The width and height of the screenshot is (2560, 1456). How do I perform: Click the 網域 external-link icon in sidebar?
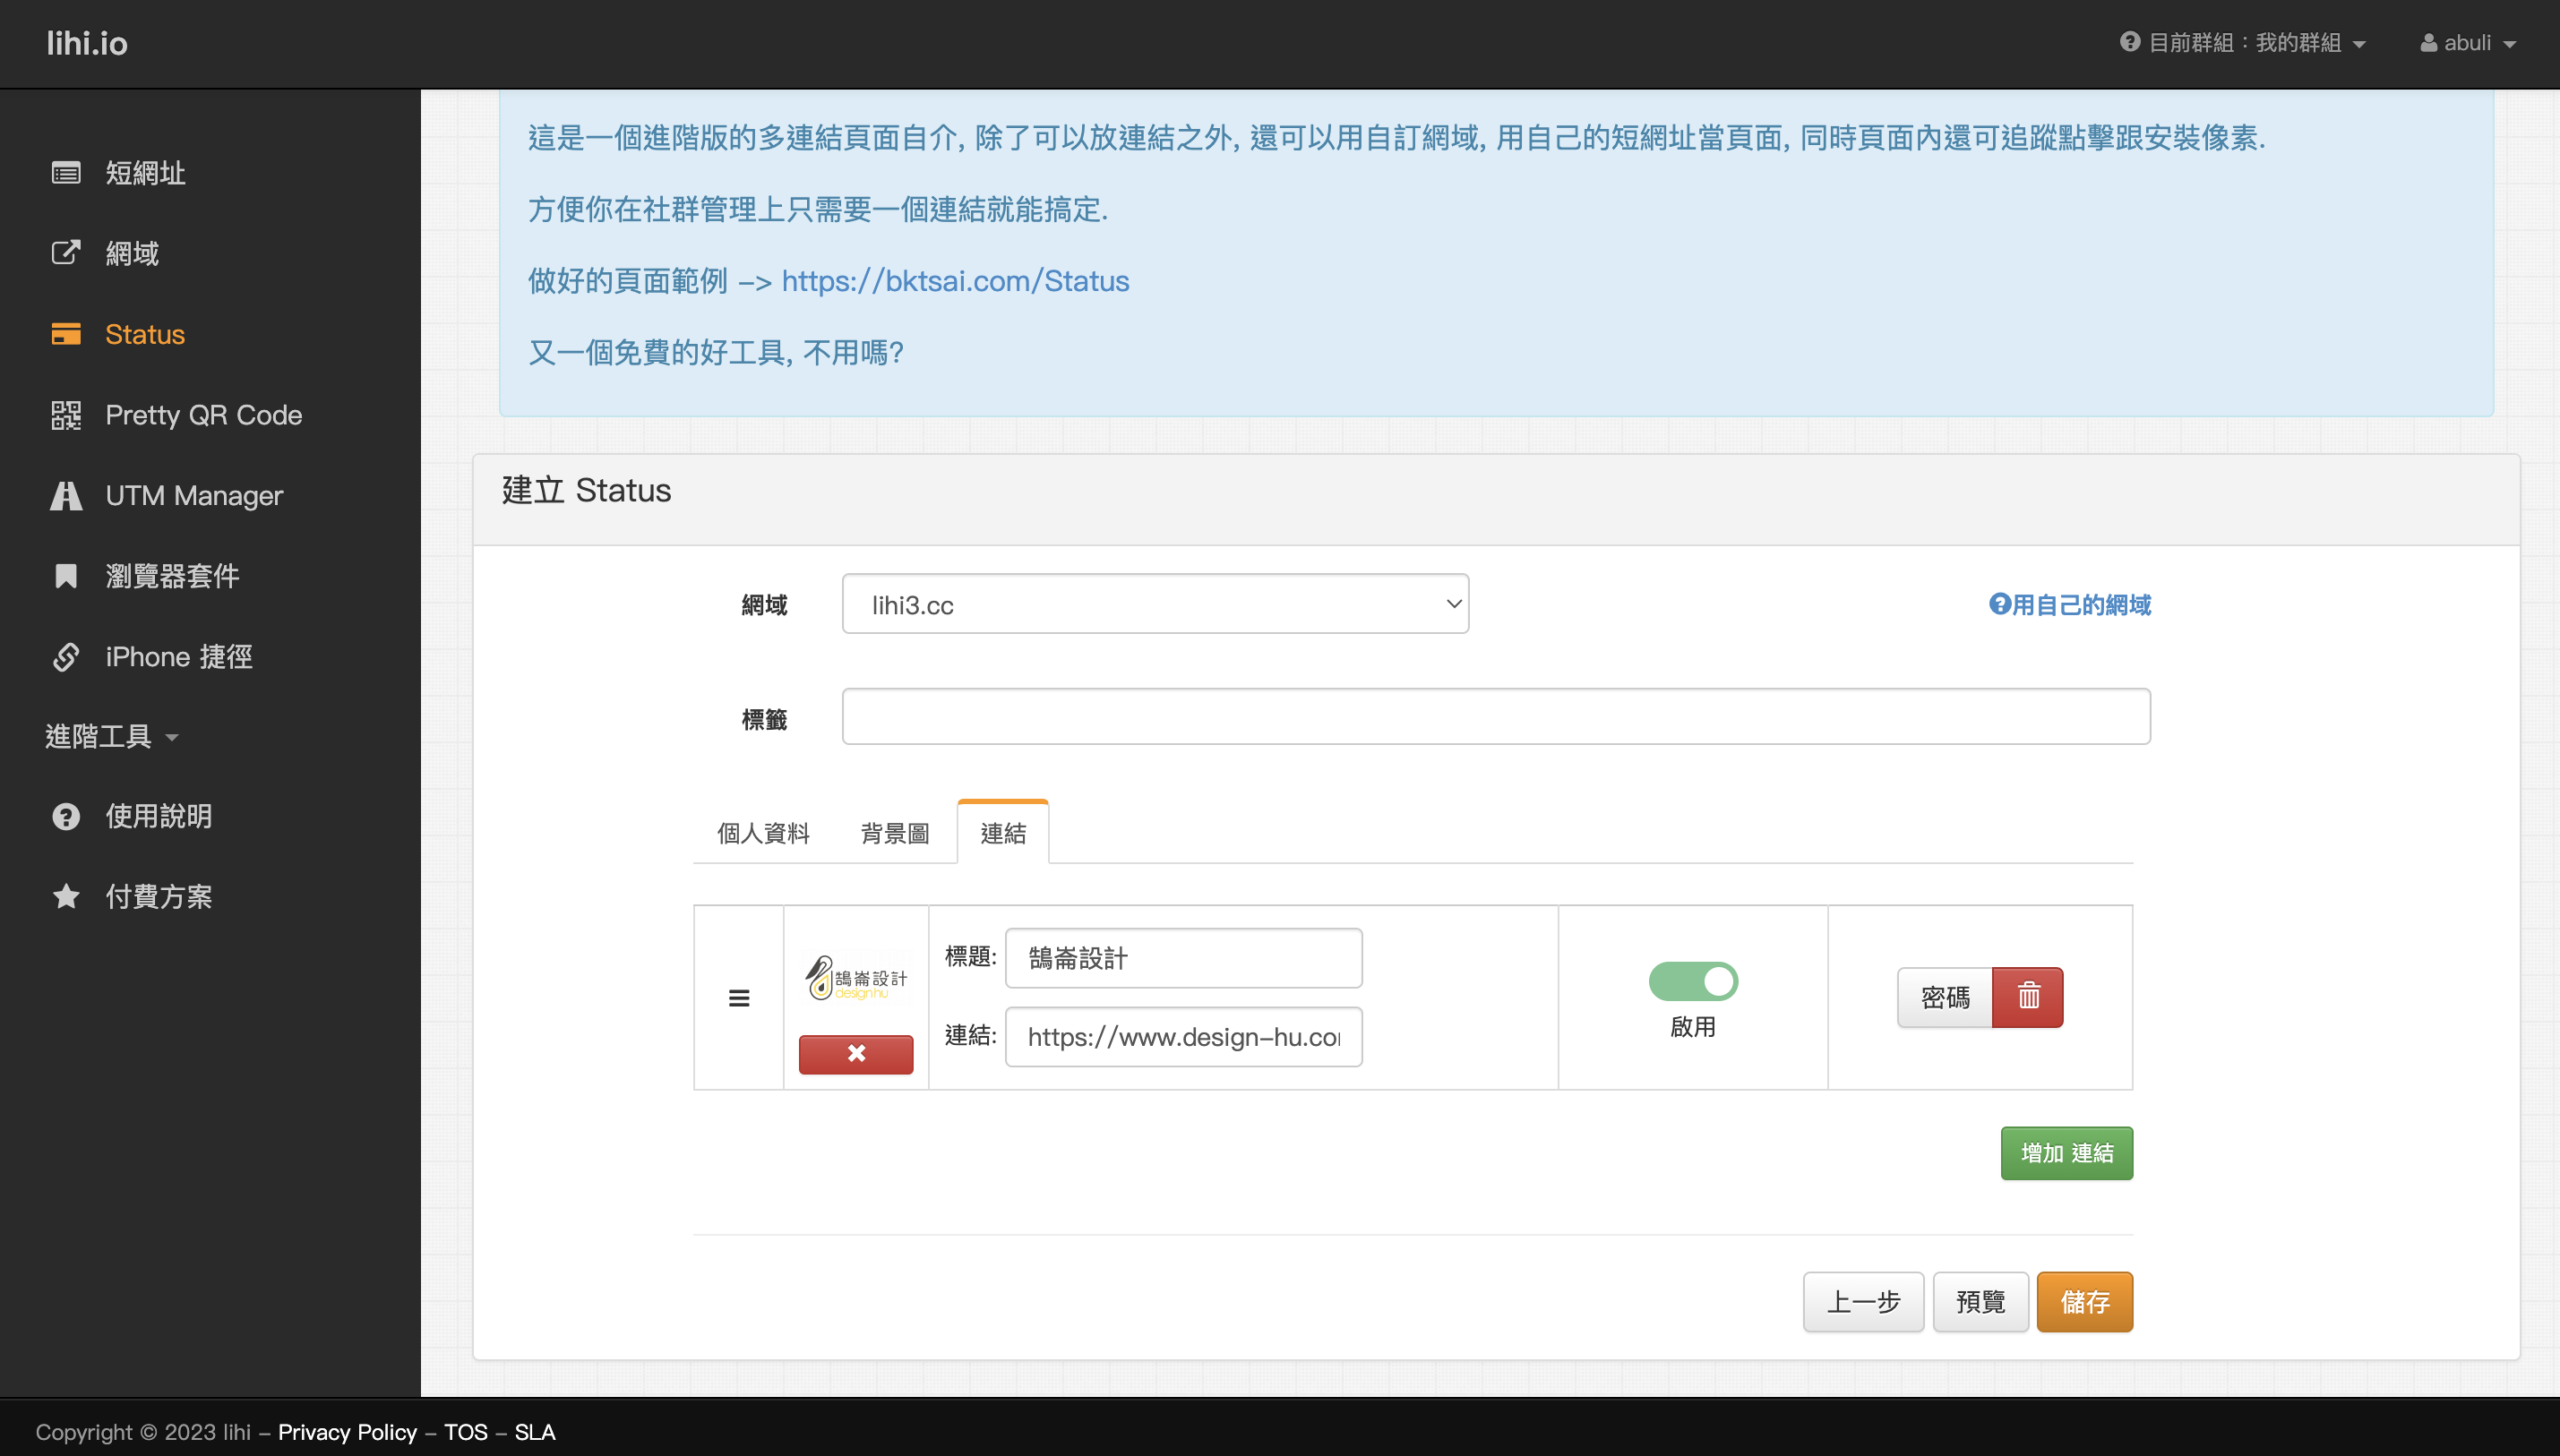pos(66,253)
